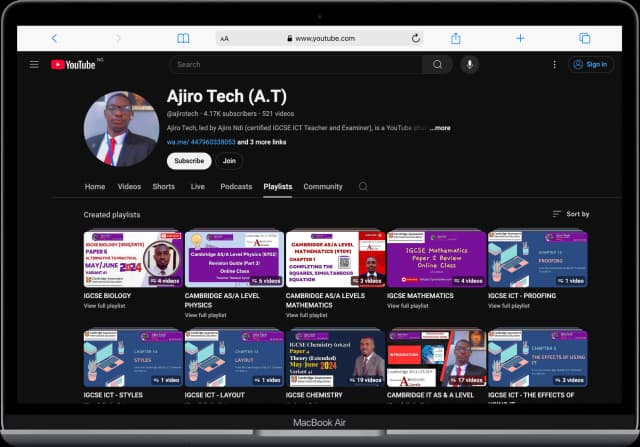The width and height of the screenshot is (640, 447).
Task: Open IGCSE ICT Proofing thumbnail
Action: point(538,259)
